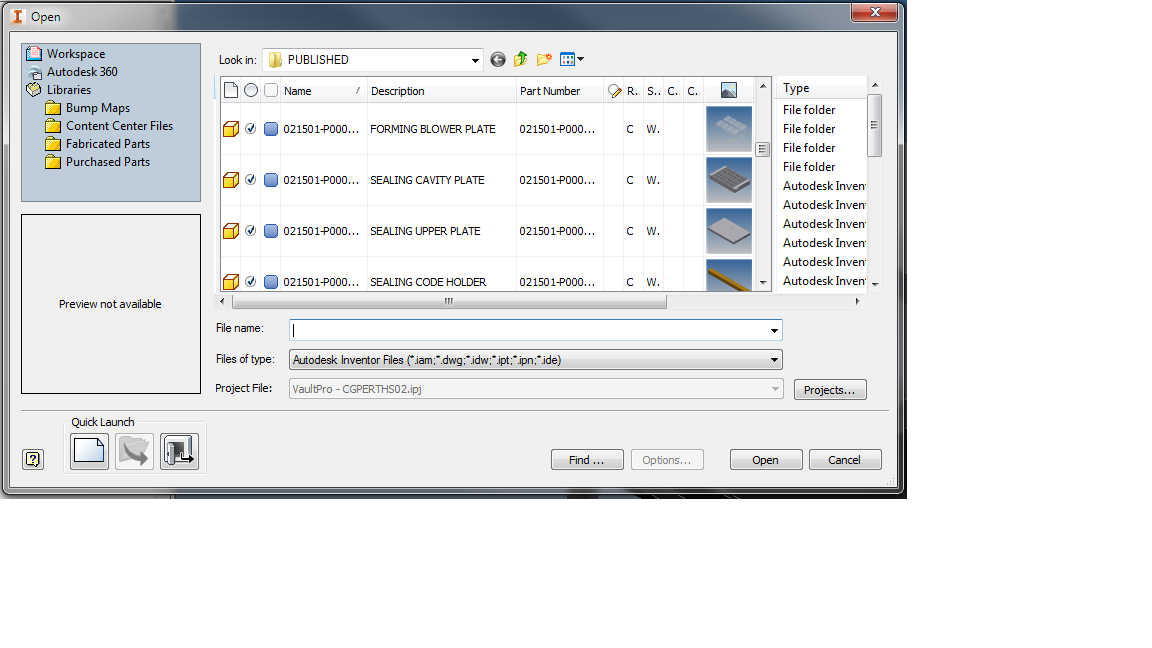Open help with the question mark icon
Viewport: 1152px width, 648px height.
(33, 459)
